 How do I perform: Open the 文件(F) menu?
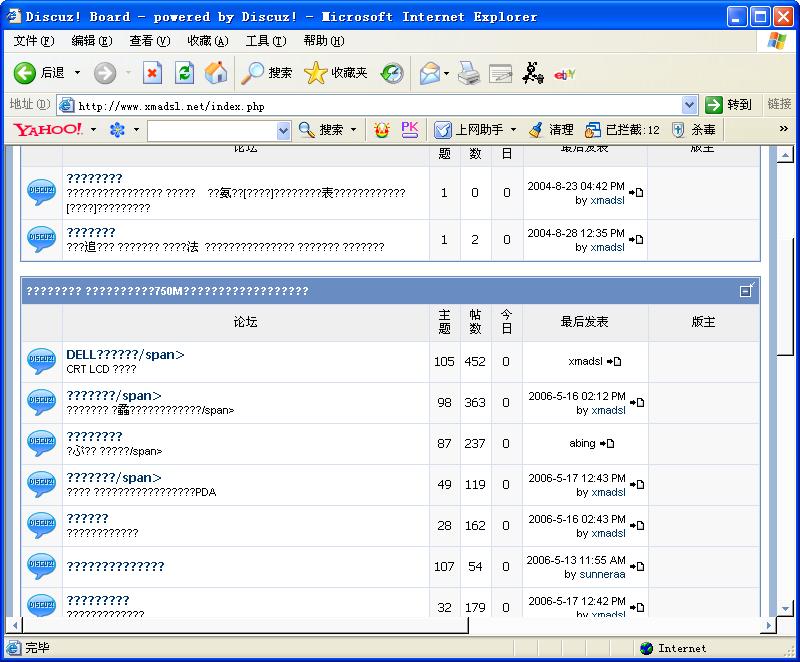pyautogui.click(x=34, y=41)
